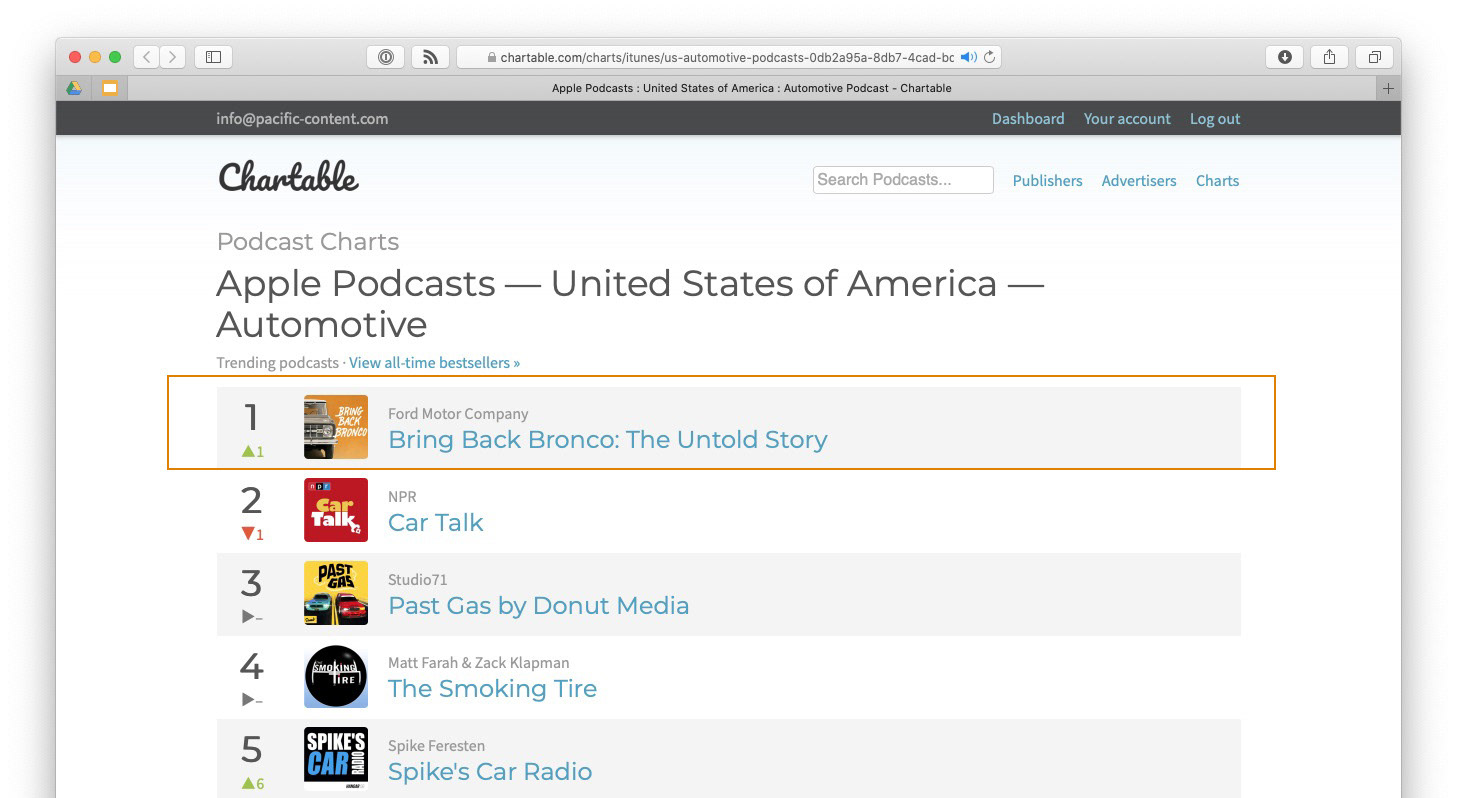Viewport: 1457px width, 798px height.
Task: Open Charts page
Action: (x=1217, y=181)
